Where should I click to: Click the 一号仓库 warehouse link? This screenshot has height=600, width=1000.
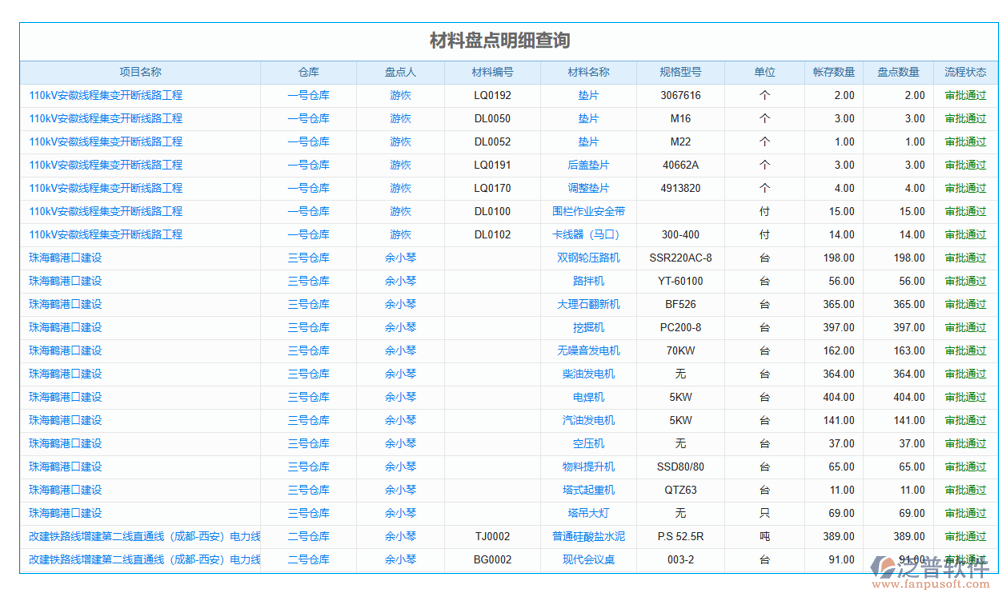[310, 95]
